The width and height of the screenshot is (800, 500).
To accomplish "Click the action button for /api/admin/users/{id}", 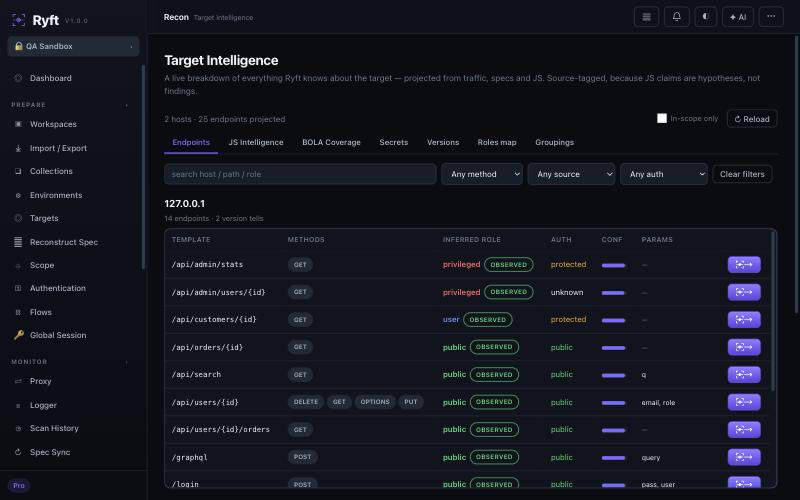I will (744, 292).
